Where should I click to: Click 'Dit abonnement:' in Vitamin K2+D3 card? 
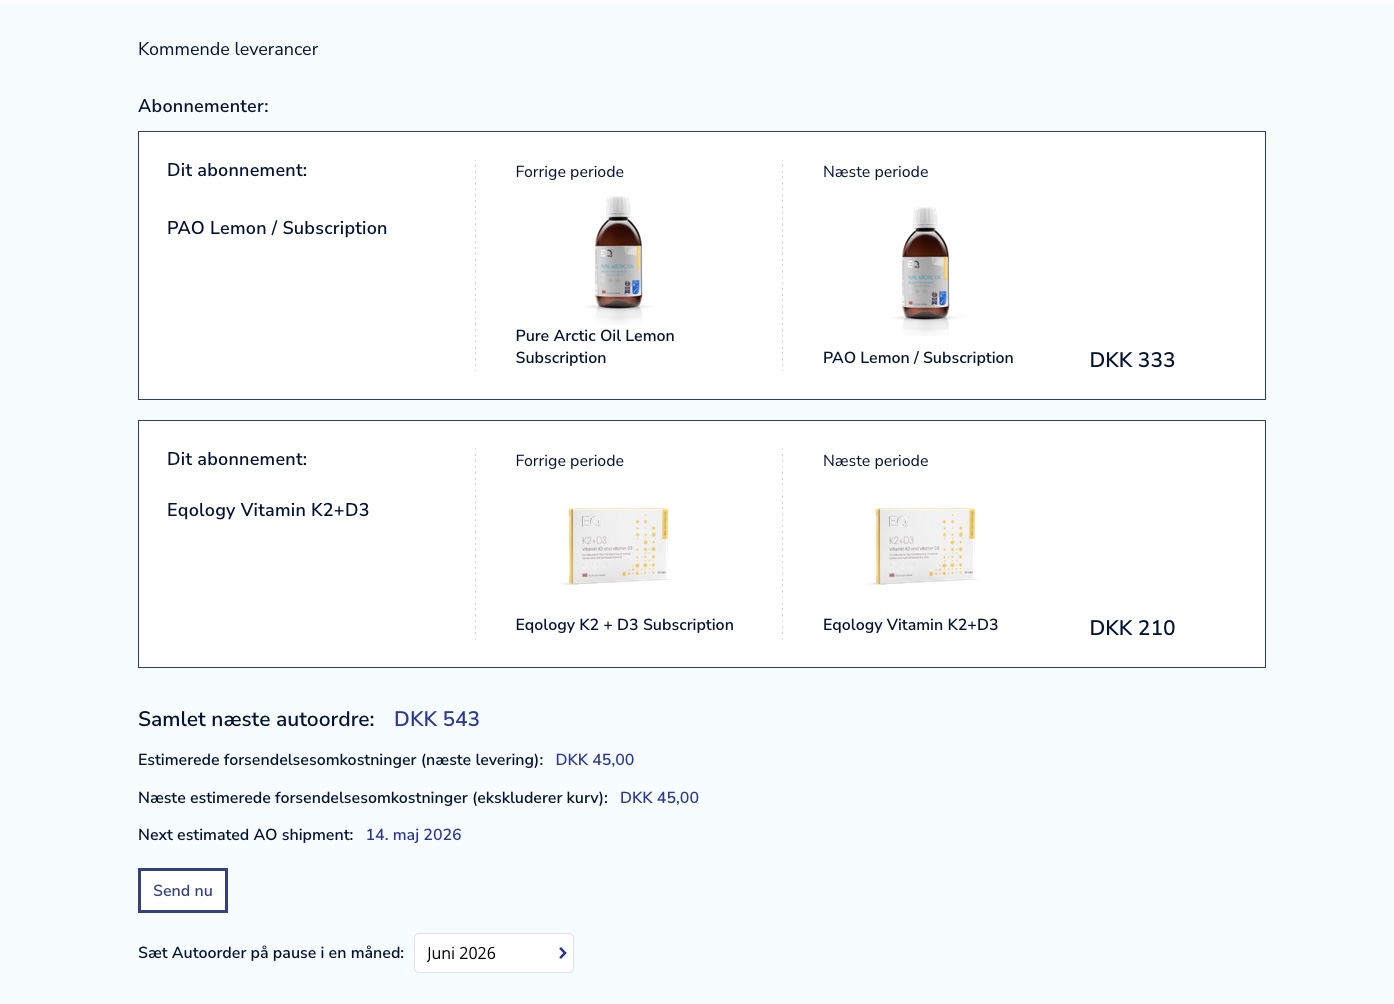[237, 459]
